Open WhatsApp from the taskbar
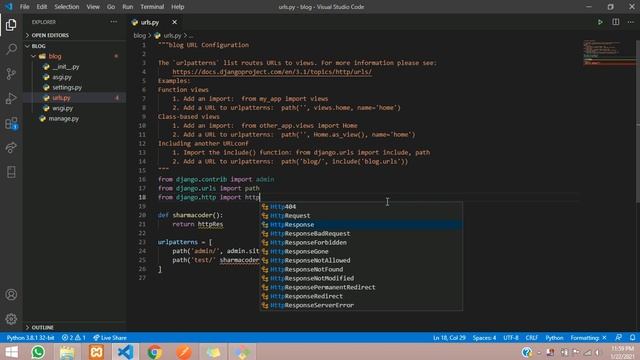This screenshot has width=640, height=360. 38,352
